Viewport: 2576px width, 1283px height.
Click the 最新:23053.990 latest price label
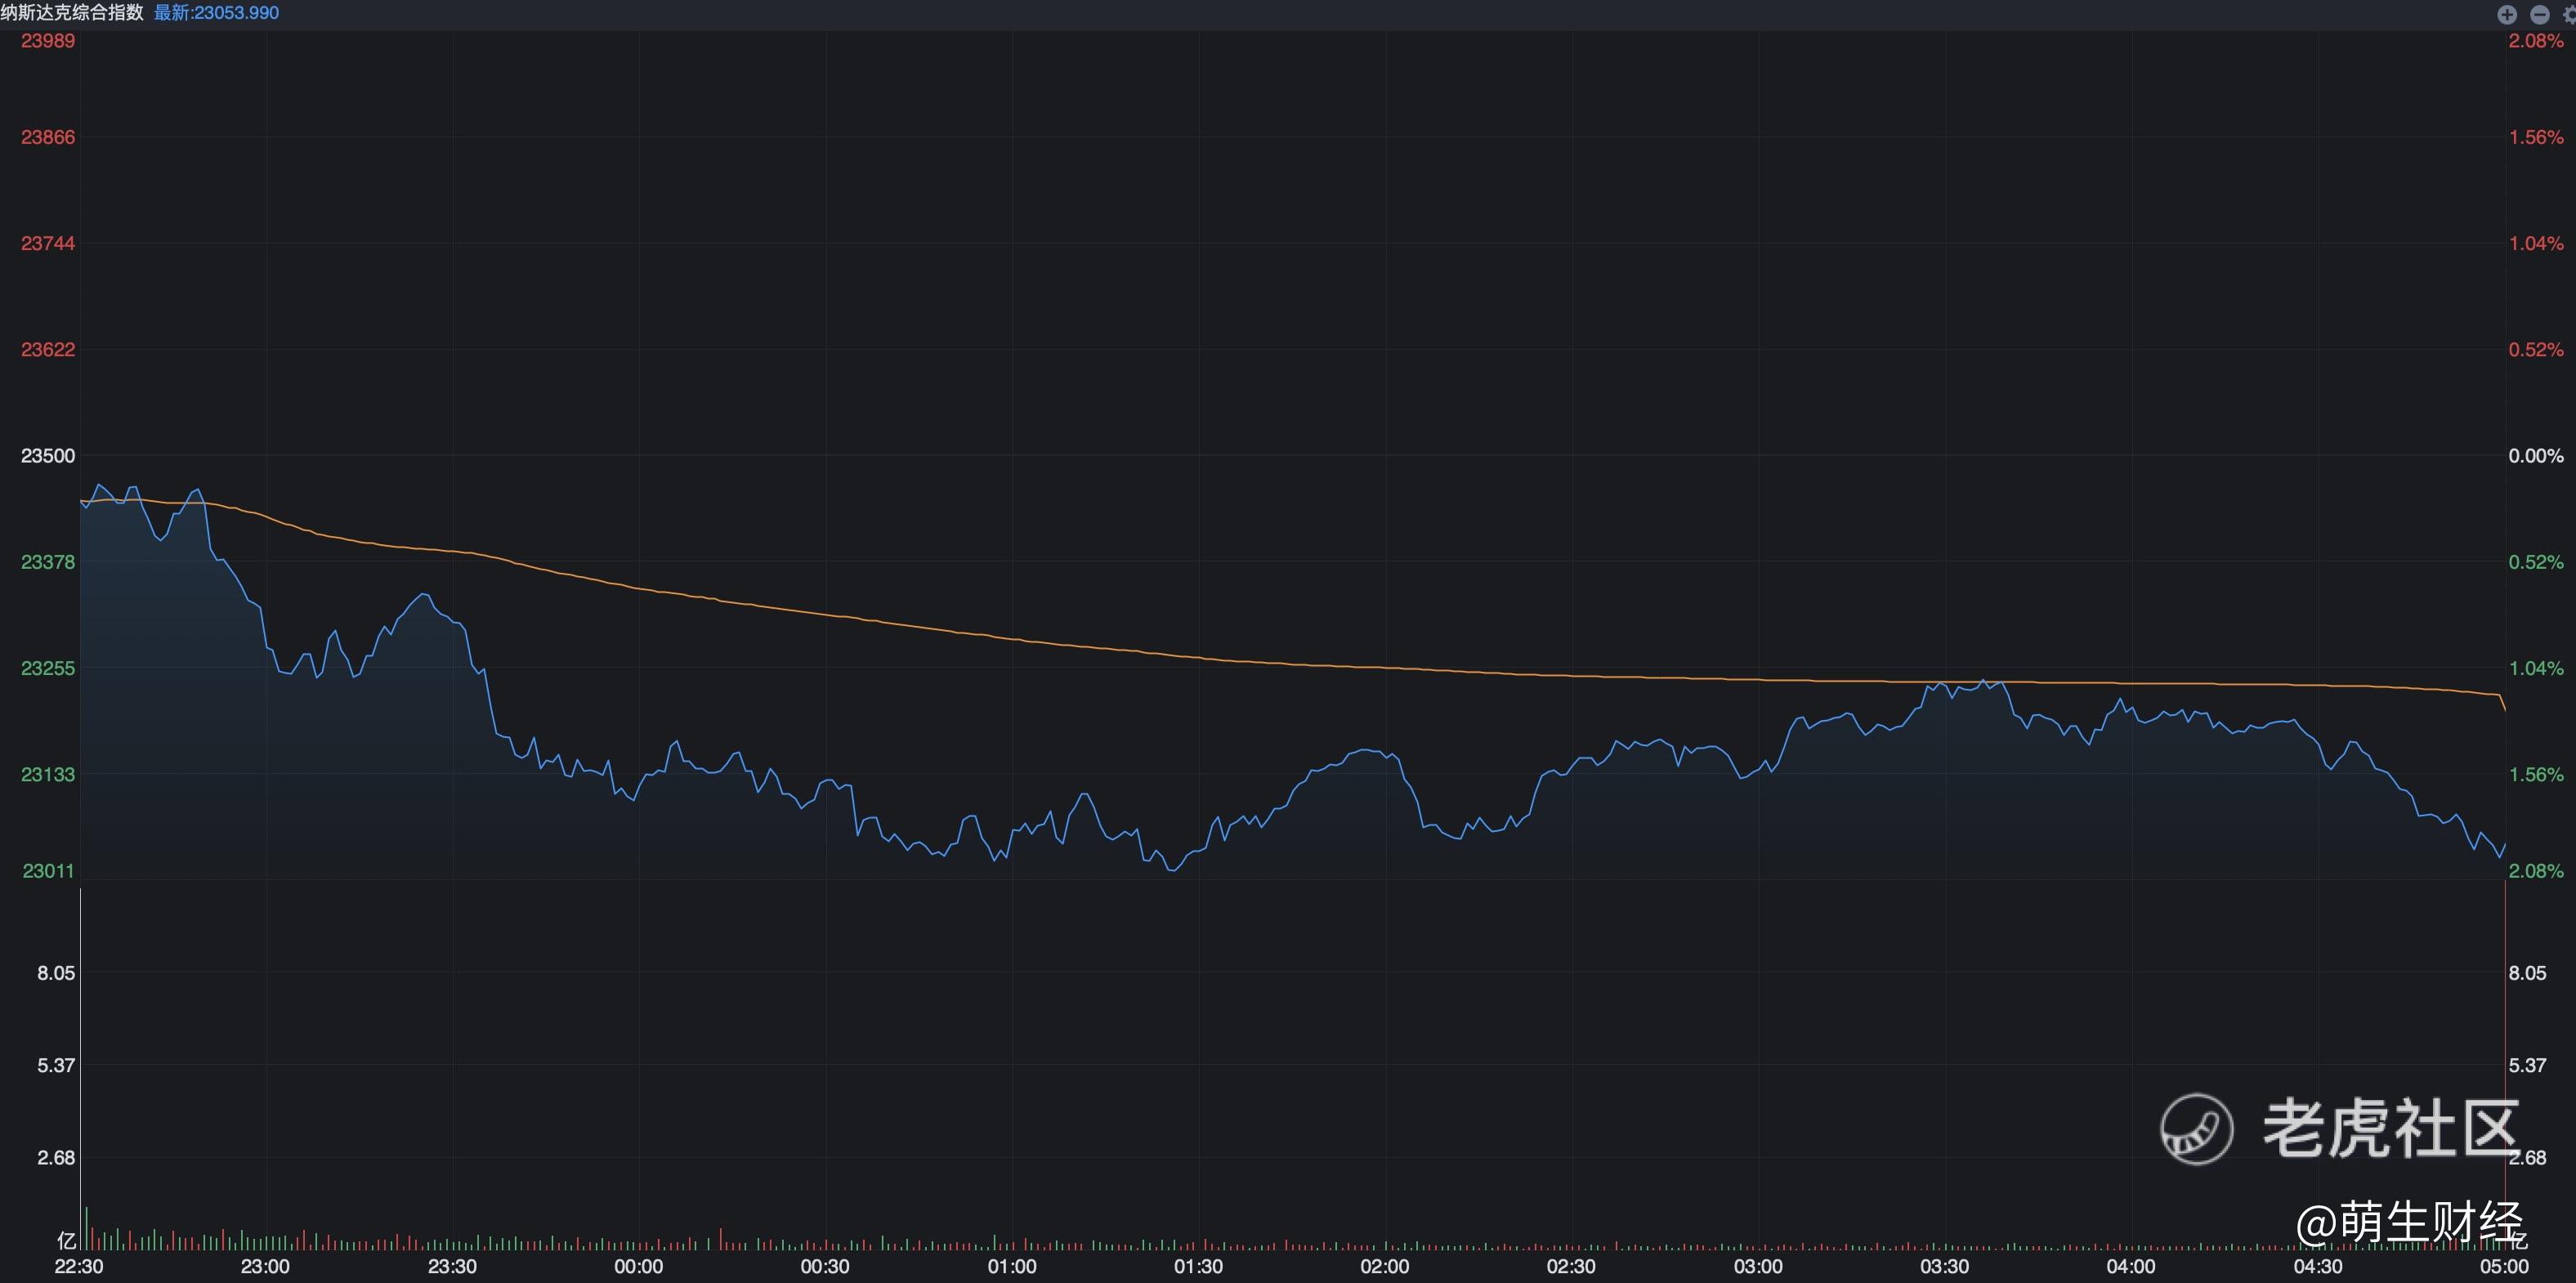[x=216, y=13]
